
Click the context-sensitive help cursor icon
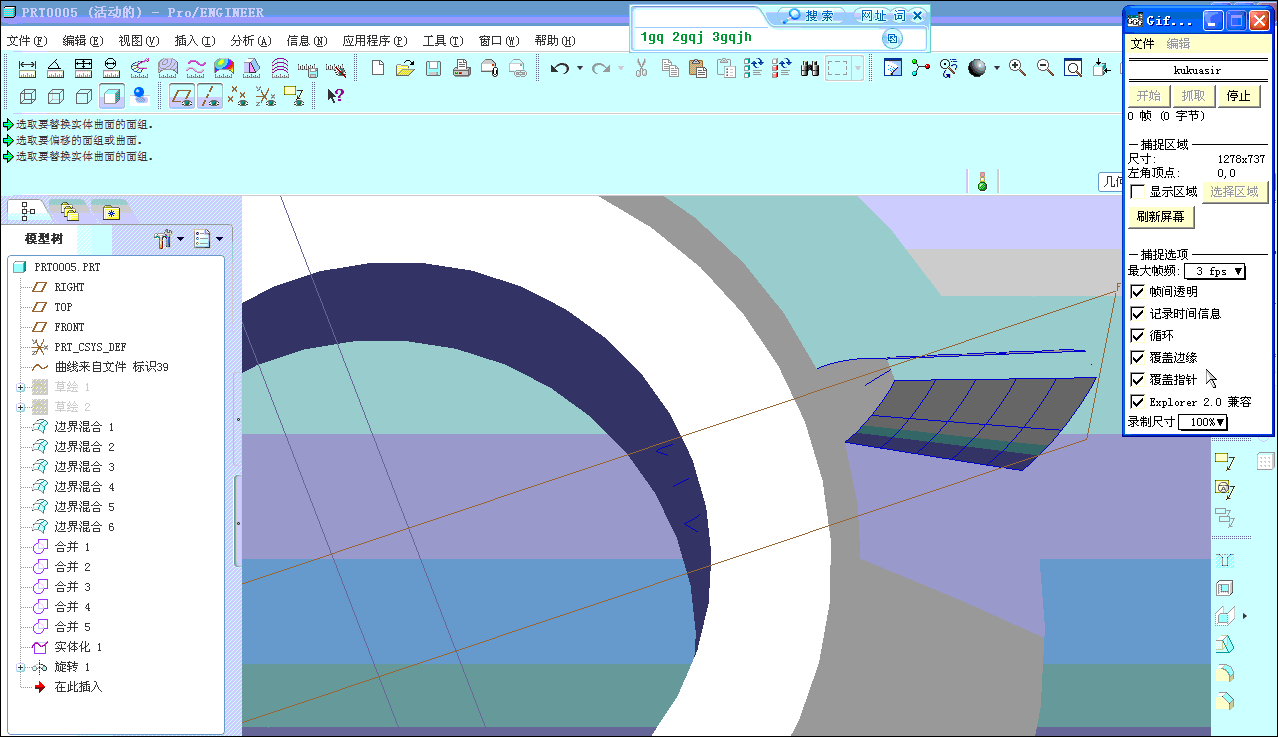click(x=336, y=96)
